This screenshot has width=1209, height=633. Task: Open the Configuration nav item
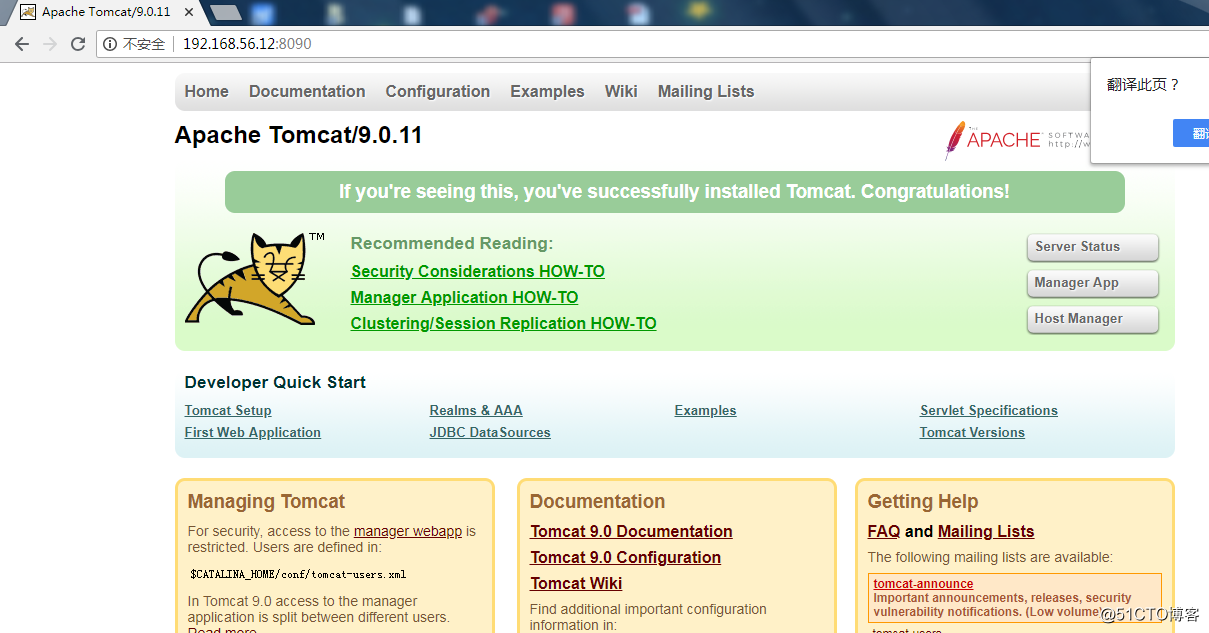coord(438,91)
